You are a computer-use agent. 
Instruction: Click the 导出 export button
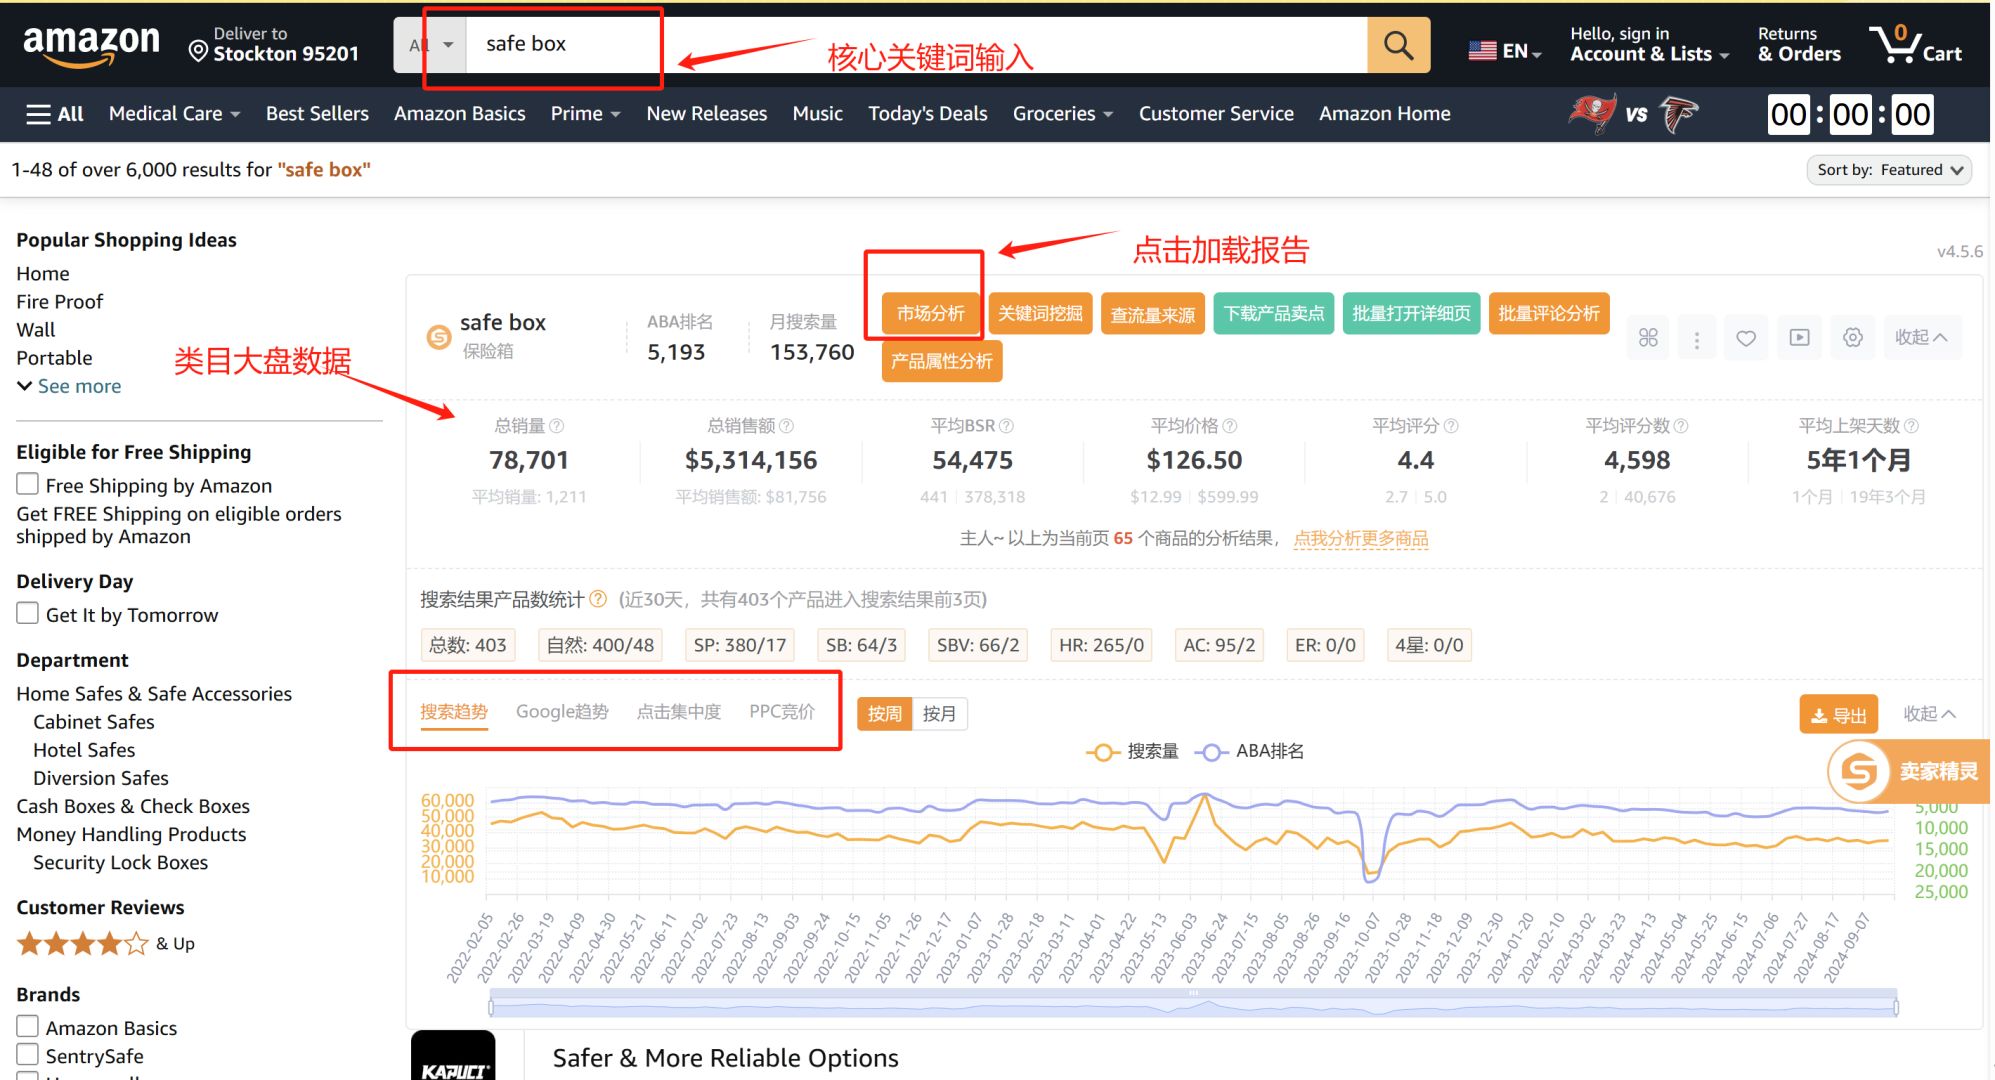pos(1839,715)
